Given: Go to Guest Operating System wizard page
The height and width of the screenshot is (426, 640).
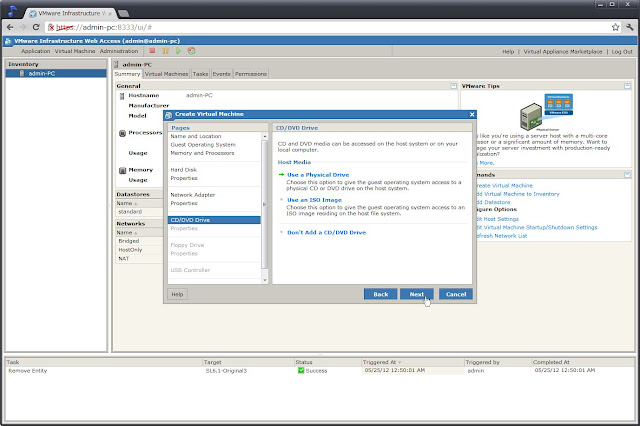Looking at the screenshot, I should pos(203,145).
